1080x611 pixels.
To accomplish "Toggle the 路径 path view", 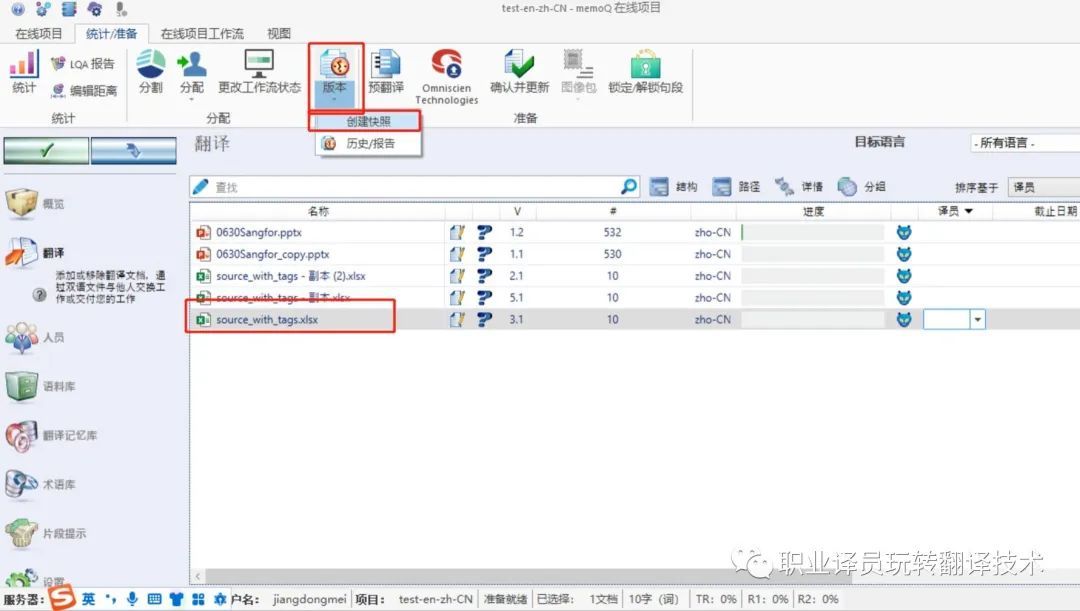I will (x=736, y=187).
